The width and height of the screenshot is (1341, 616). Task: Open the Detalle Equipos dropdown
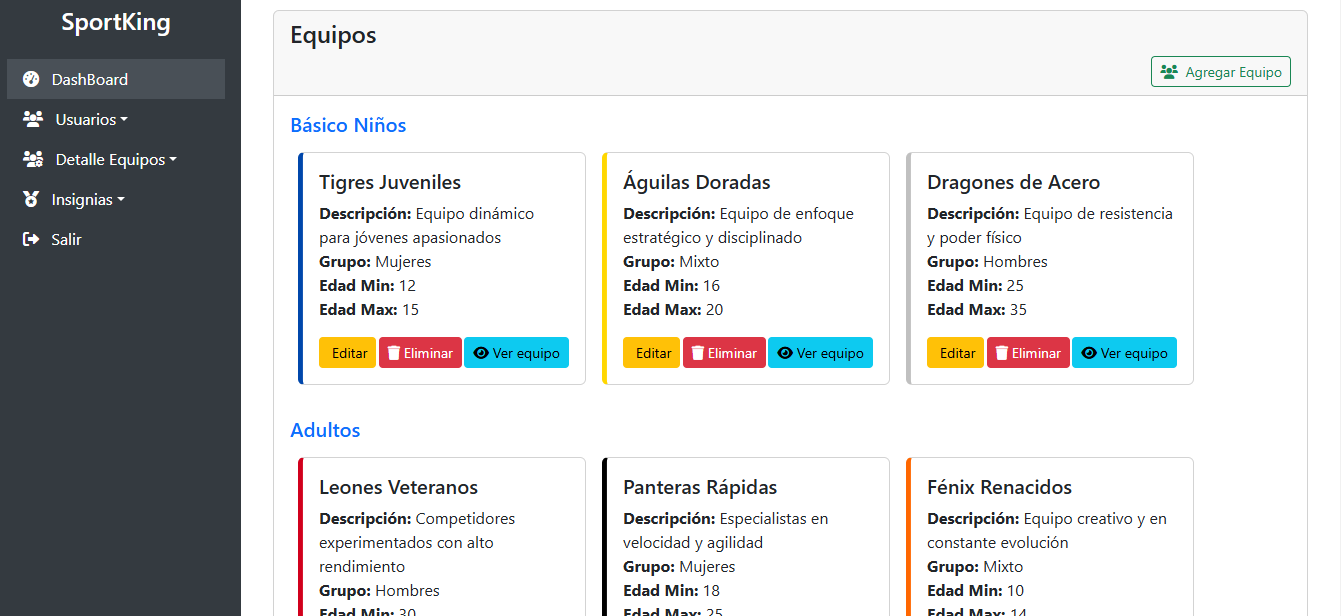pos(110,159)
